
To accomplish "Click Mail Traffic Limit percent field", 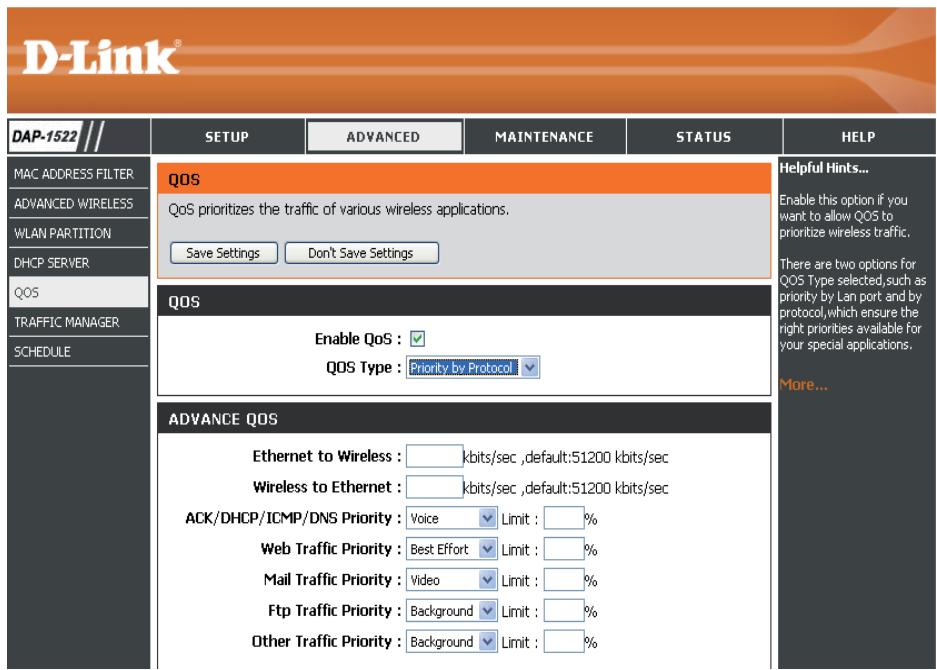I will tap(564, 580).
